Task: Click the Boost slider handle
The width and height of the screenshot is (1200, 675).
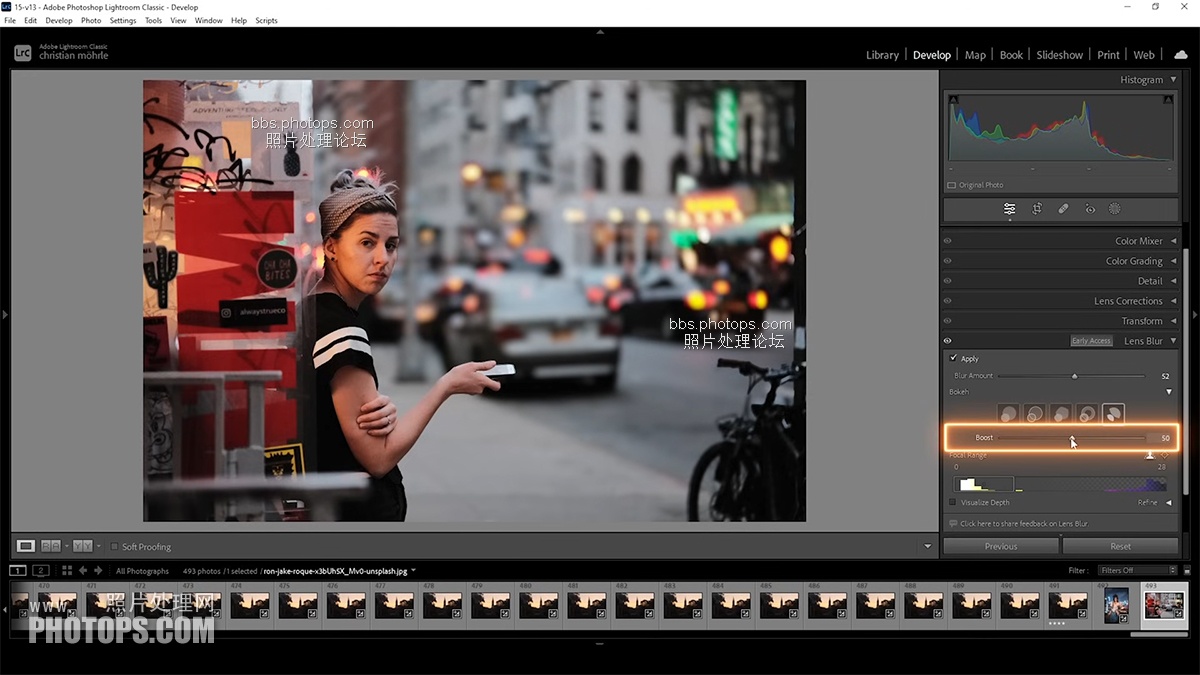Action: click(x=1072, y=438)
